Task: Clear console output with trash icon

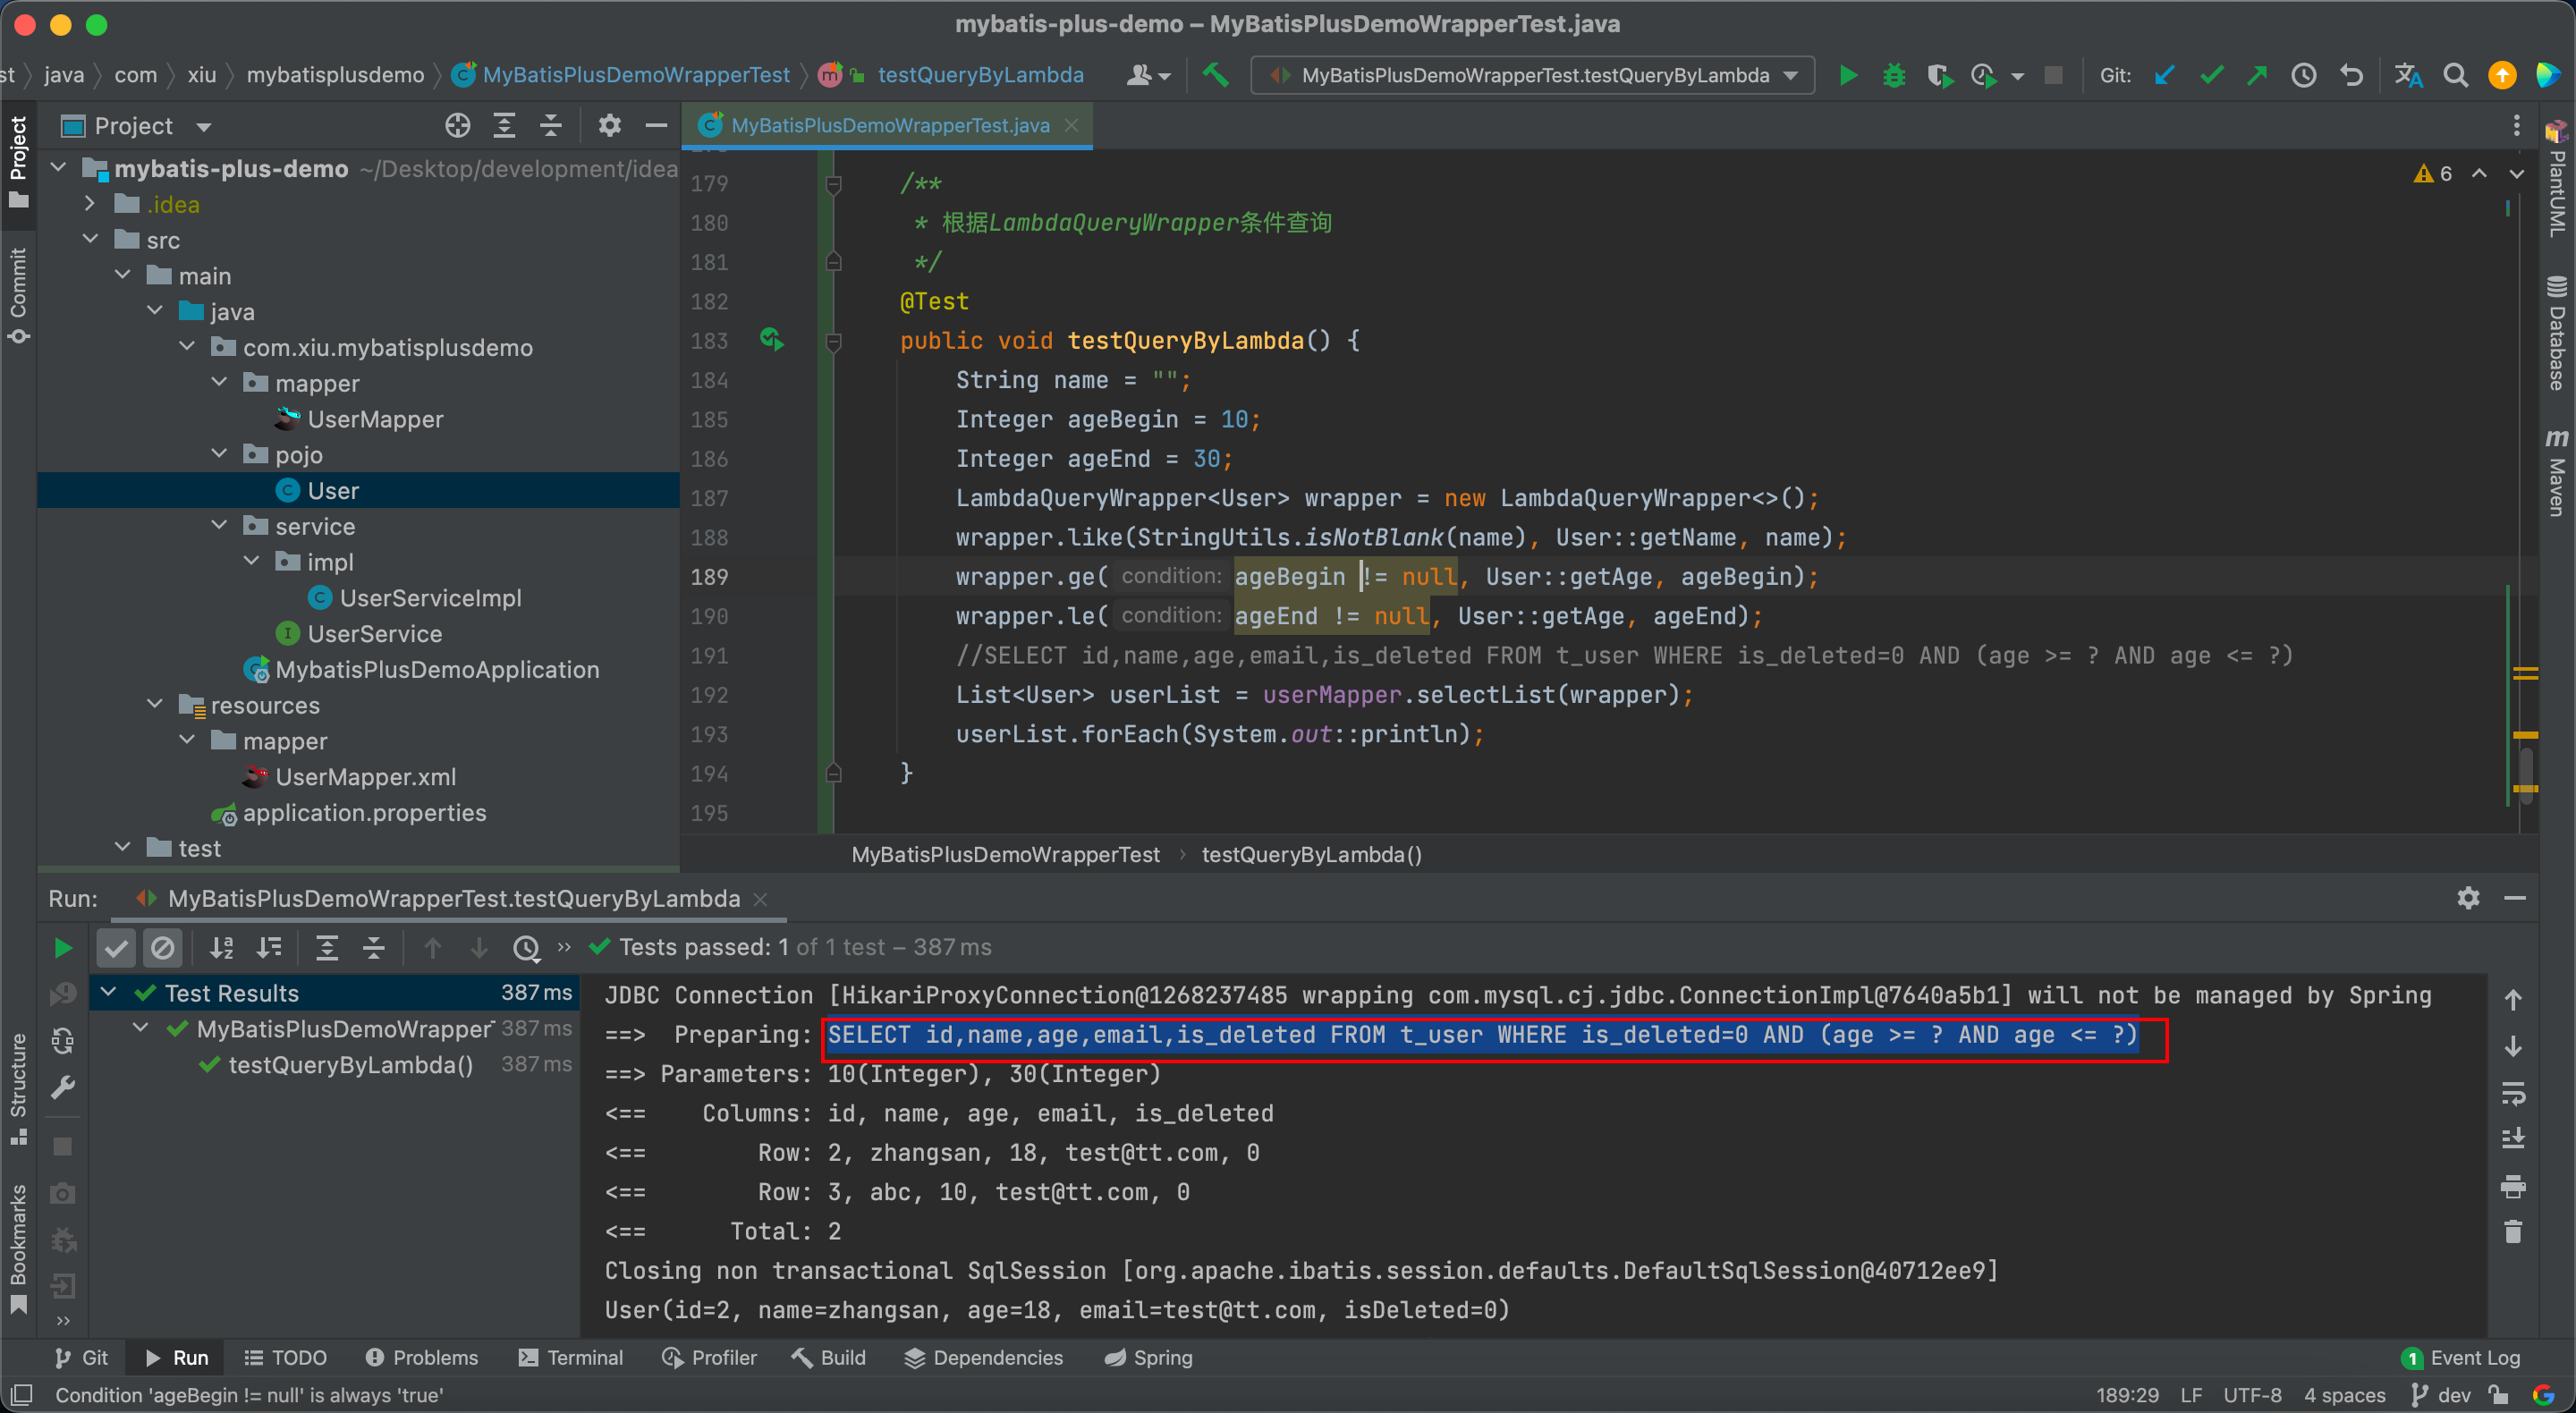Action: 2513,1231
